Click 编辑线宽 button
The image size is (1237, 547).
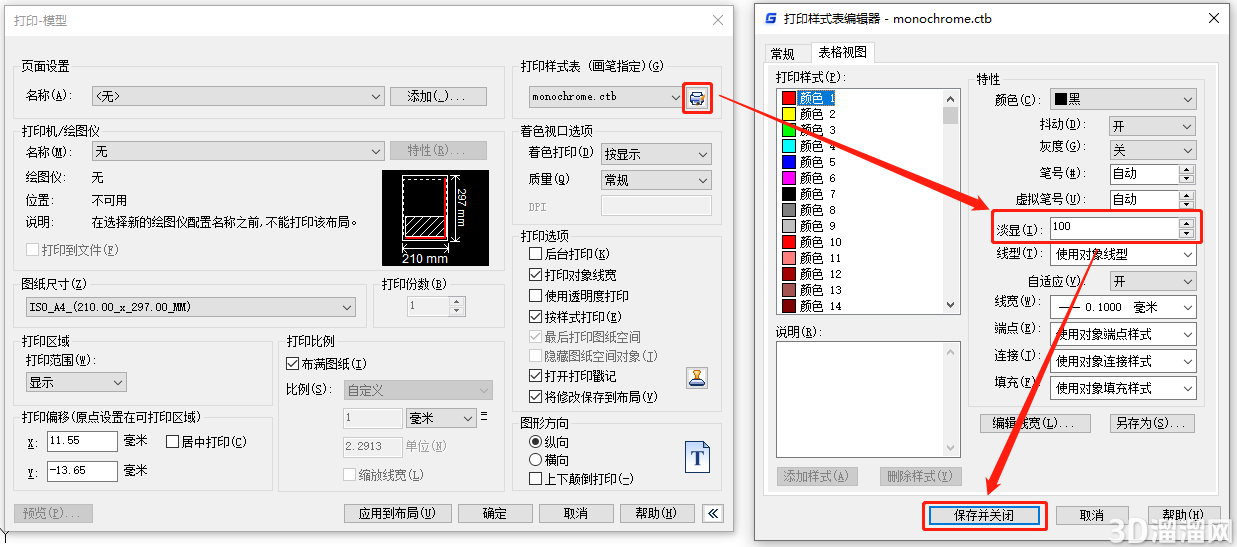point(1035,423)
